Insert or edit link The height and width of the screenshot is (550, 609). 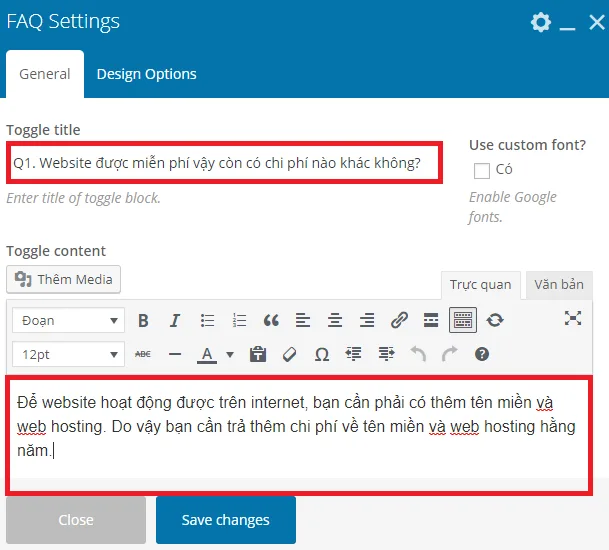pyautogui.click(x=399, y=320)
